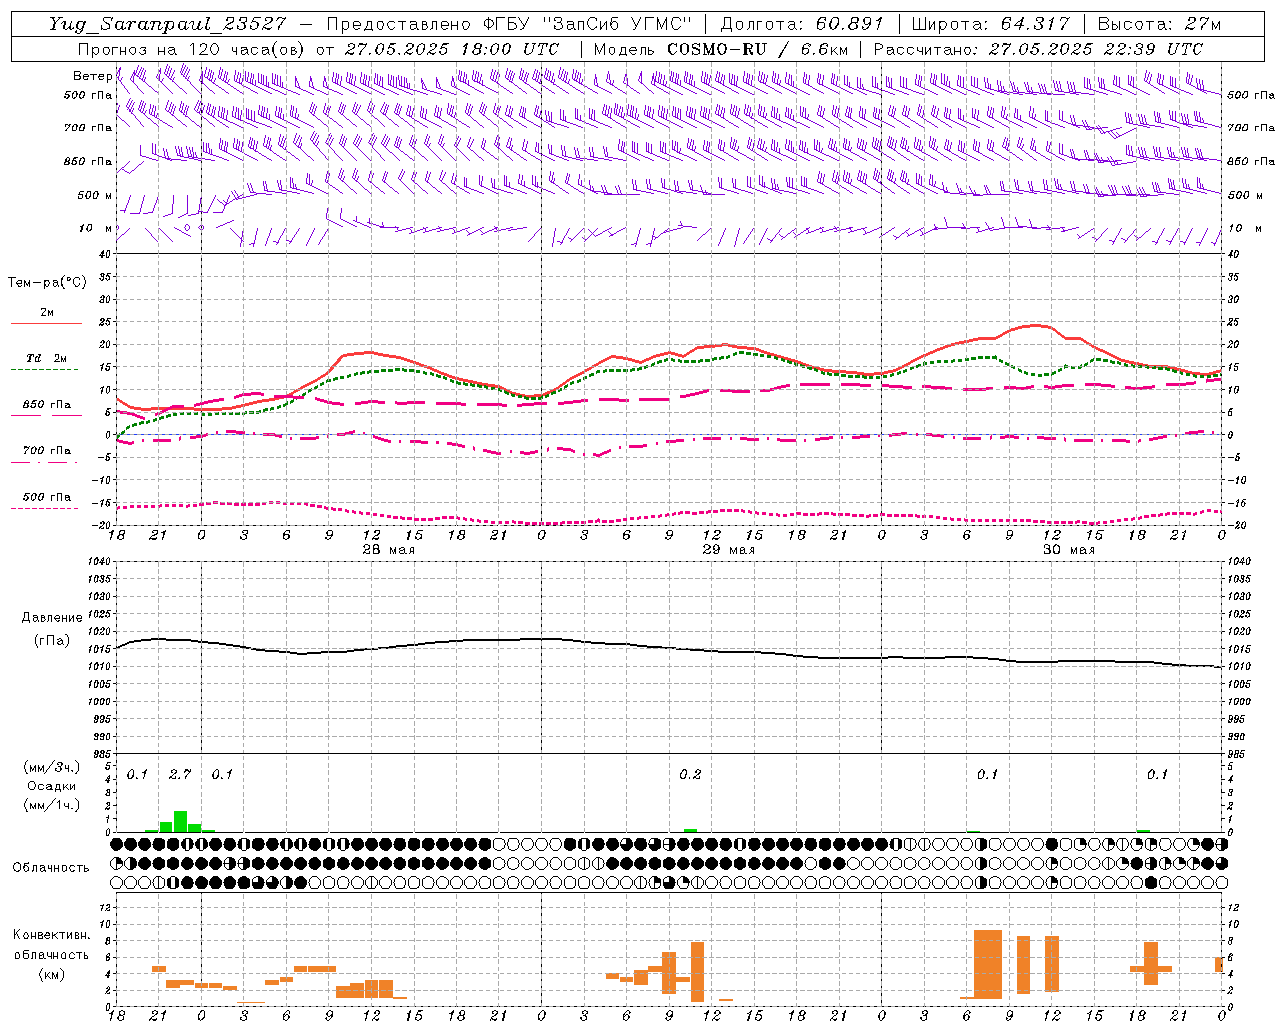The height and width of the screenshot is (1024, 1280).
Task: Click the Осадки precipitation label
Action: coord(52,786)
